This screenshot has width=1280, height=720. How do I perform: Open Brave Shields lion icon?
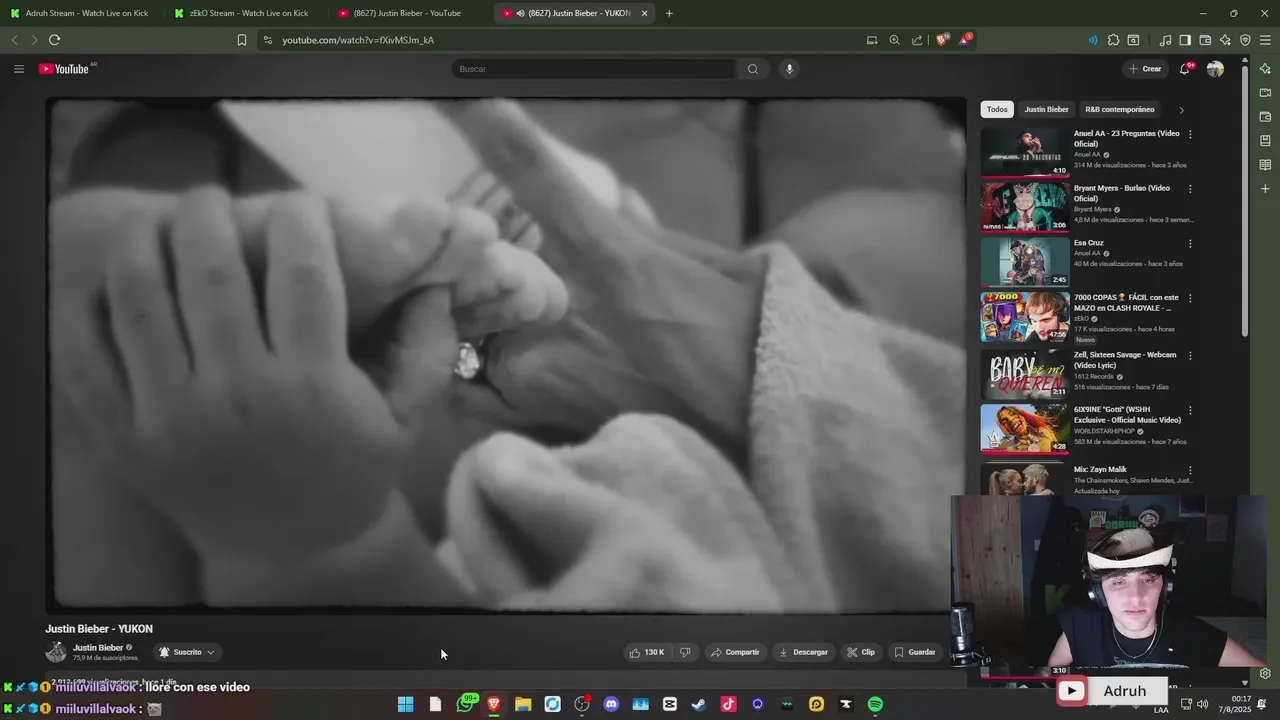click(x=941, y=40)
